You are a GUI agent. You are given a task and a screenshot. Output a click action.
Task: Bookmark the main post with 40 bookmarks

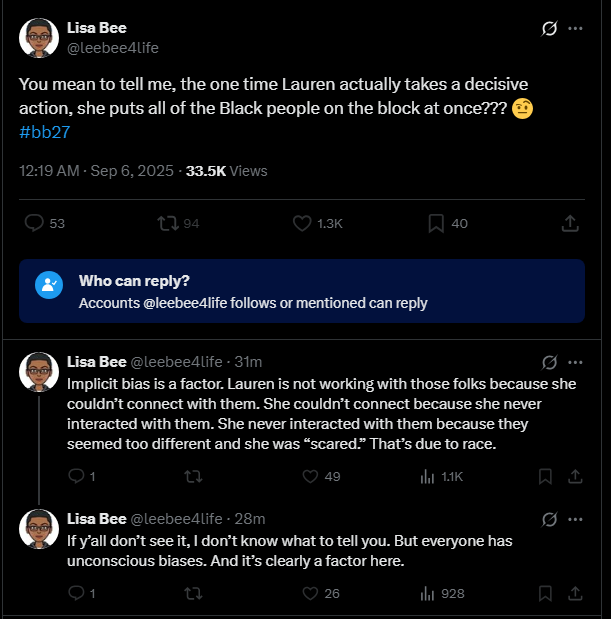tap(436, 223)
